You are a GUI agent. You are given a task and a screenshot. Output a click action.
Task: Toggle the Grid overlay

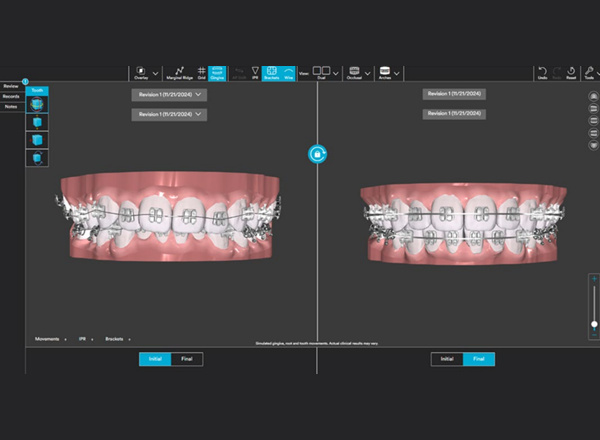[201, 73]
